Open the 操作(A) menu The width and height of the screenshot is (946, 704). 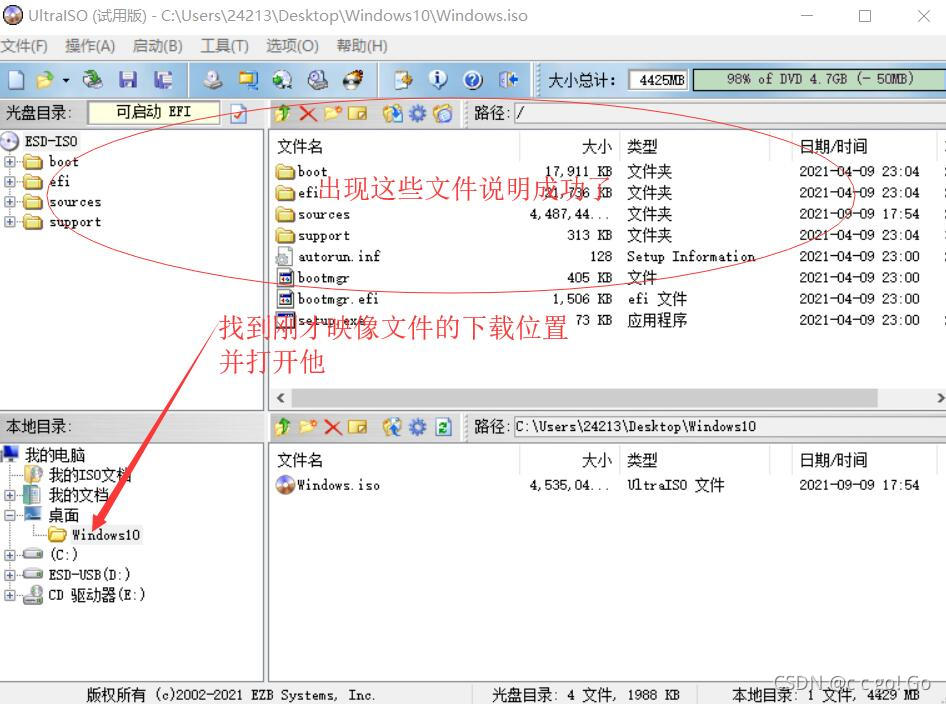pos(90,46)
